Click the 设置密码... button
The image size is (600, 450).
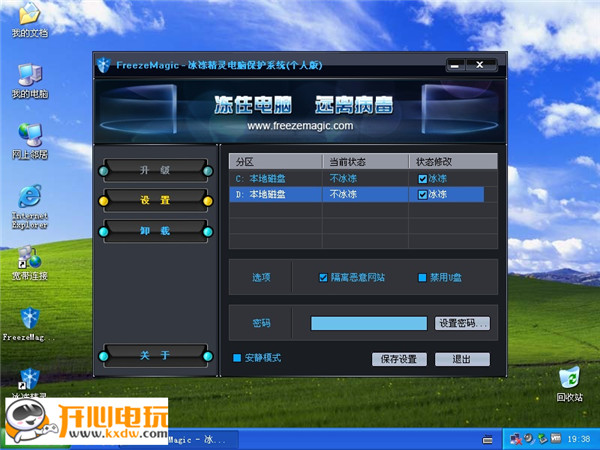tap(462, 324)
